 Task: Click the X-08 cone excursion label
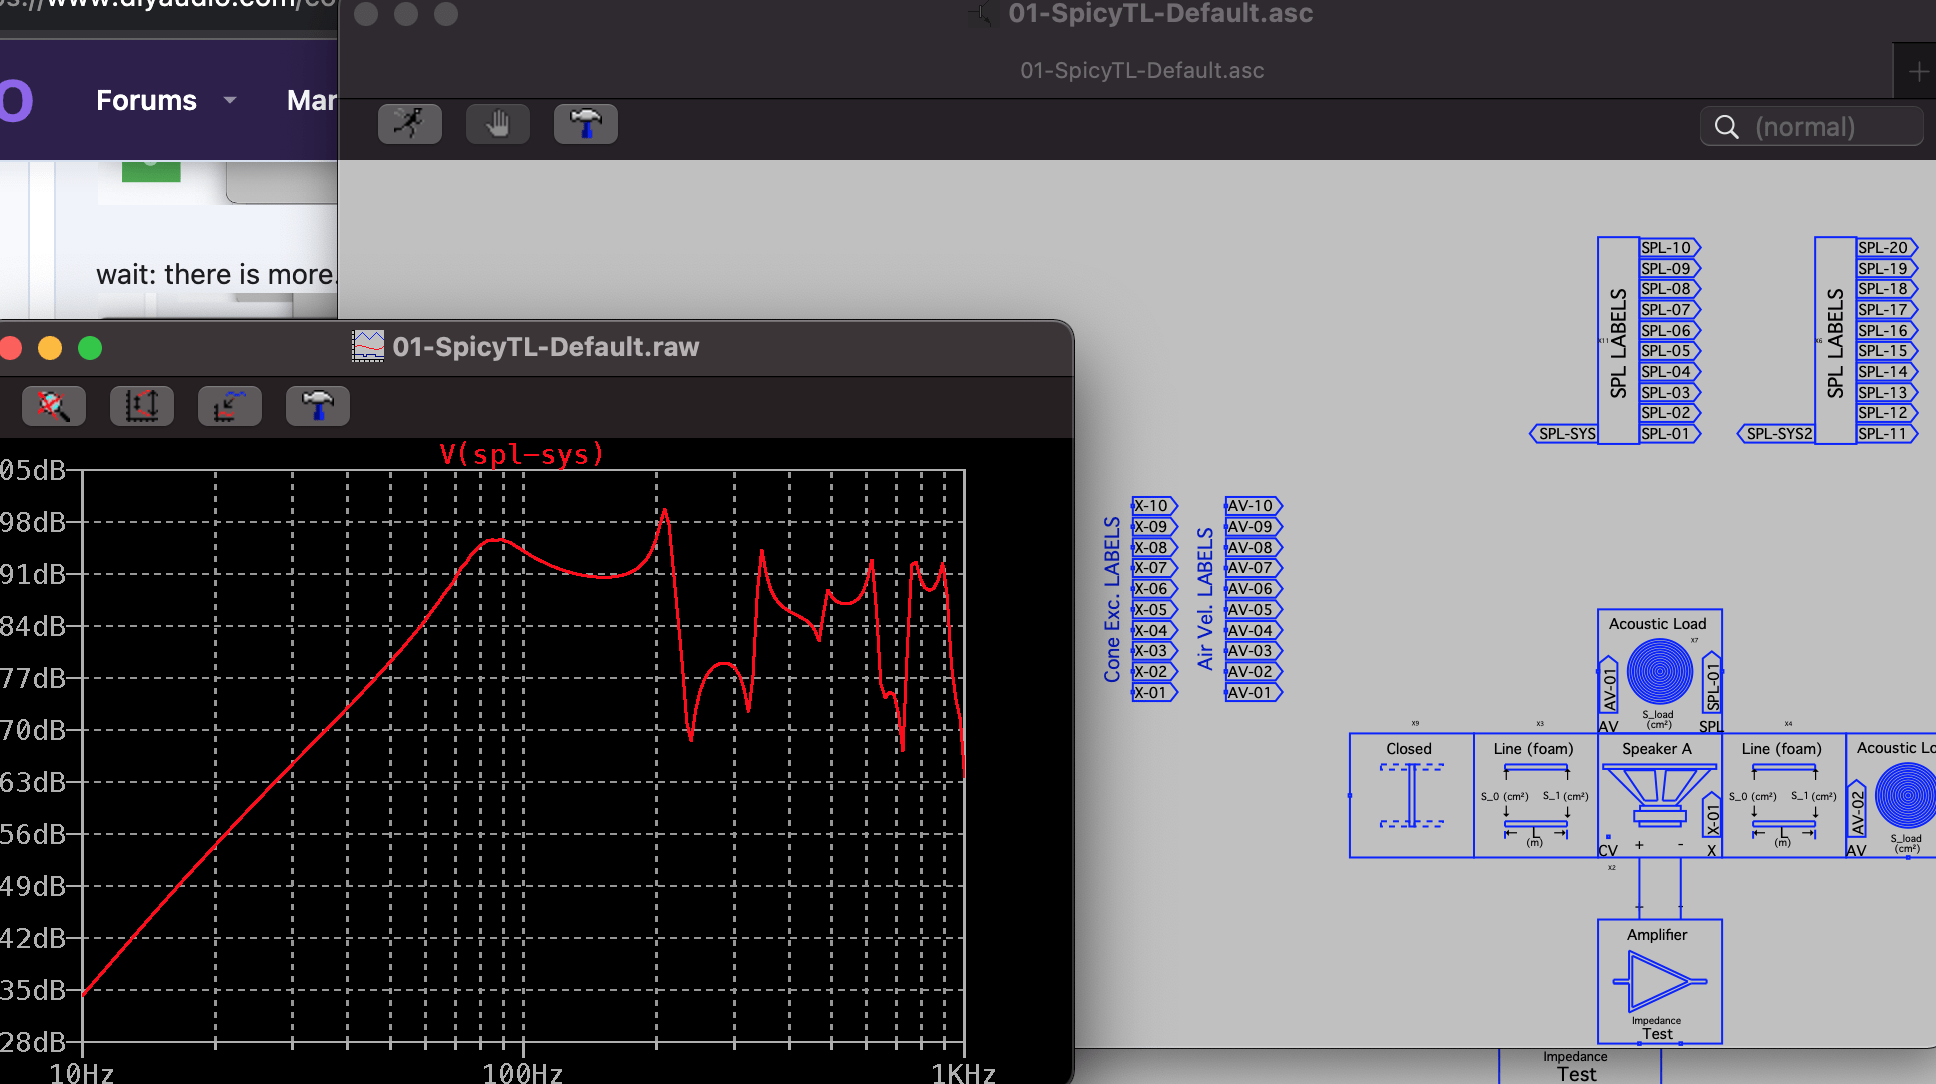point(1154,548)
